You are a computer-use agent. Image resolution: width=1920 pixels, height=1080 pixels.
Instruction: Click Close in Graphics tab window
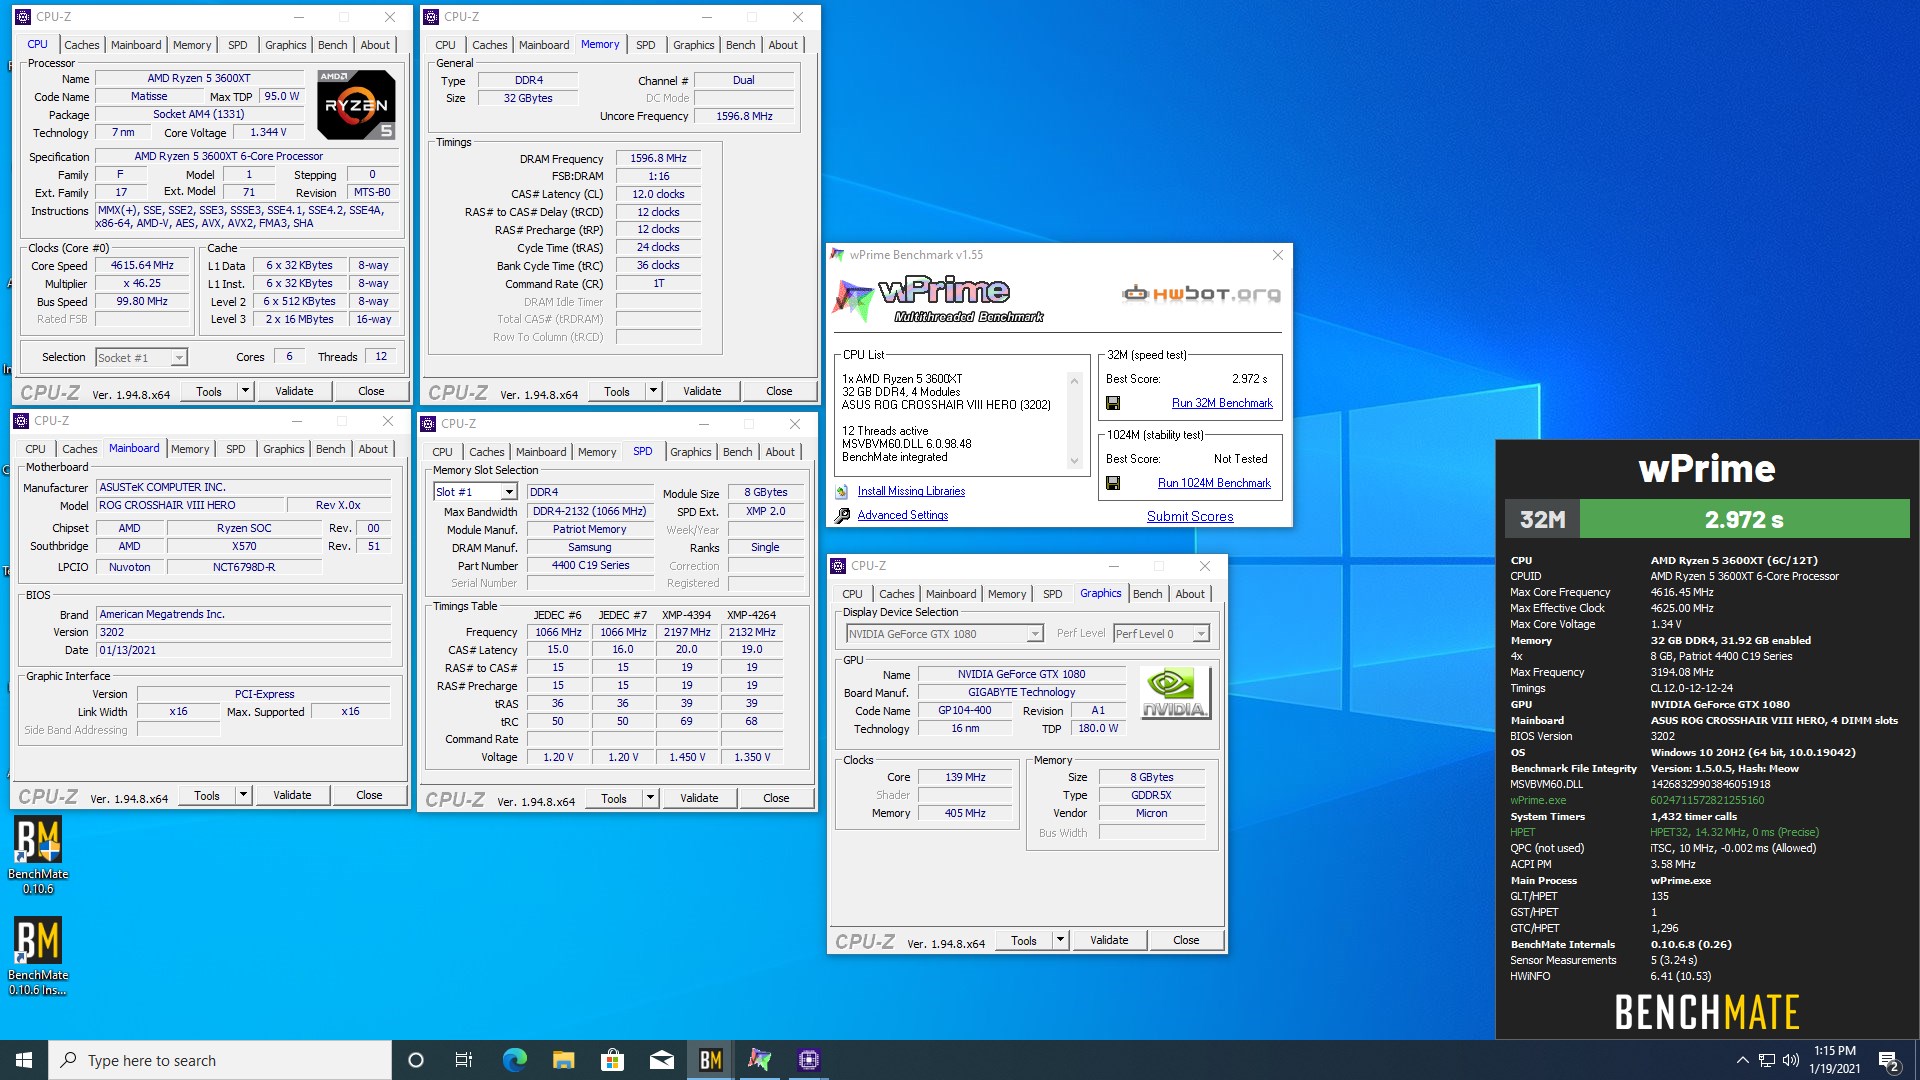pos(1186,940)
